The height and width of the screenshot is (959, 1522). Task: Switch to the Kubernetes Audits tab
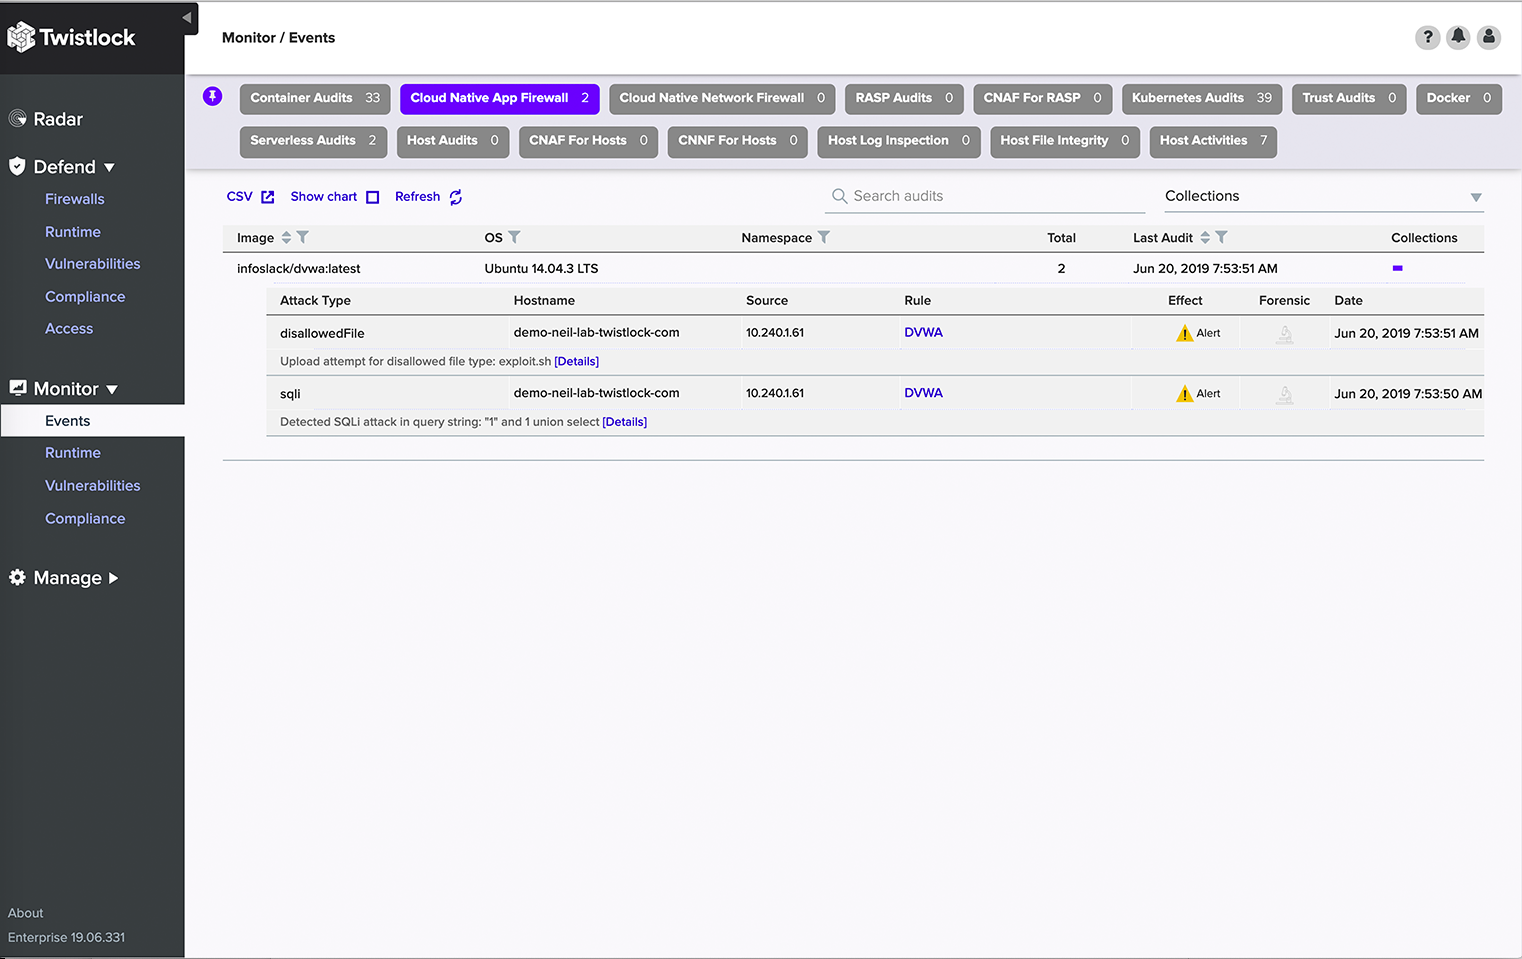[1201, 98]
